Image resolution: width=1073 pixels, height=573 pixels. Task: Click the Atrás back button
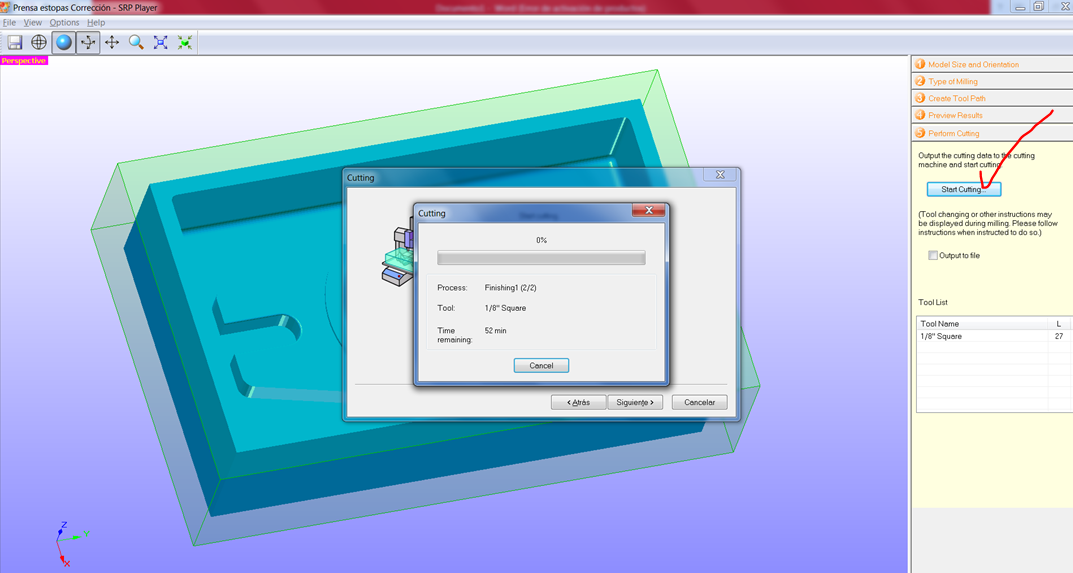tap(578, 403)
